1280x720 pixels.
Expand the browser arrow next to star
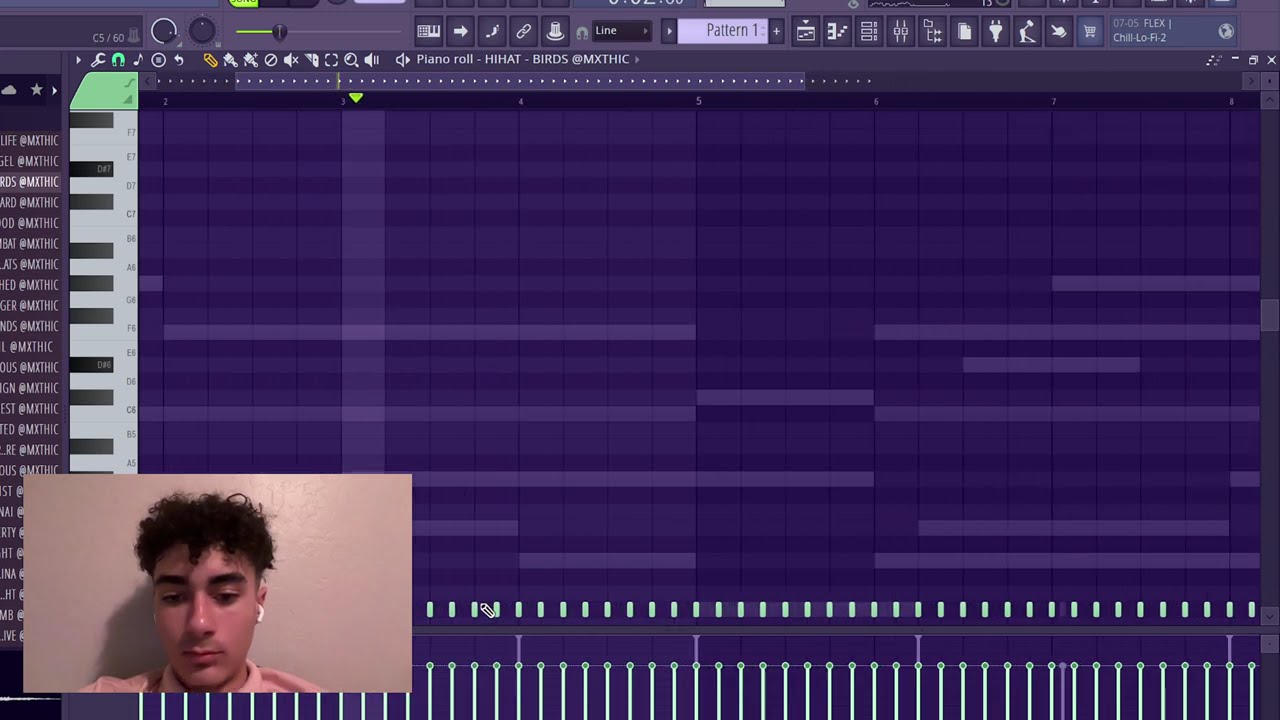click(54, 91)
